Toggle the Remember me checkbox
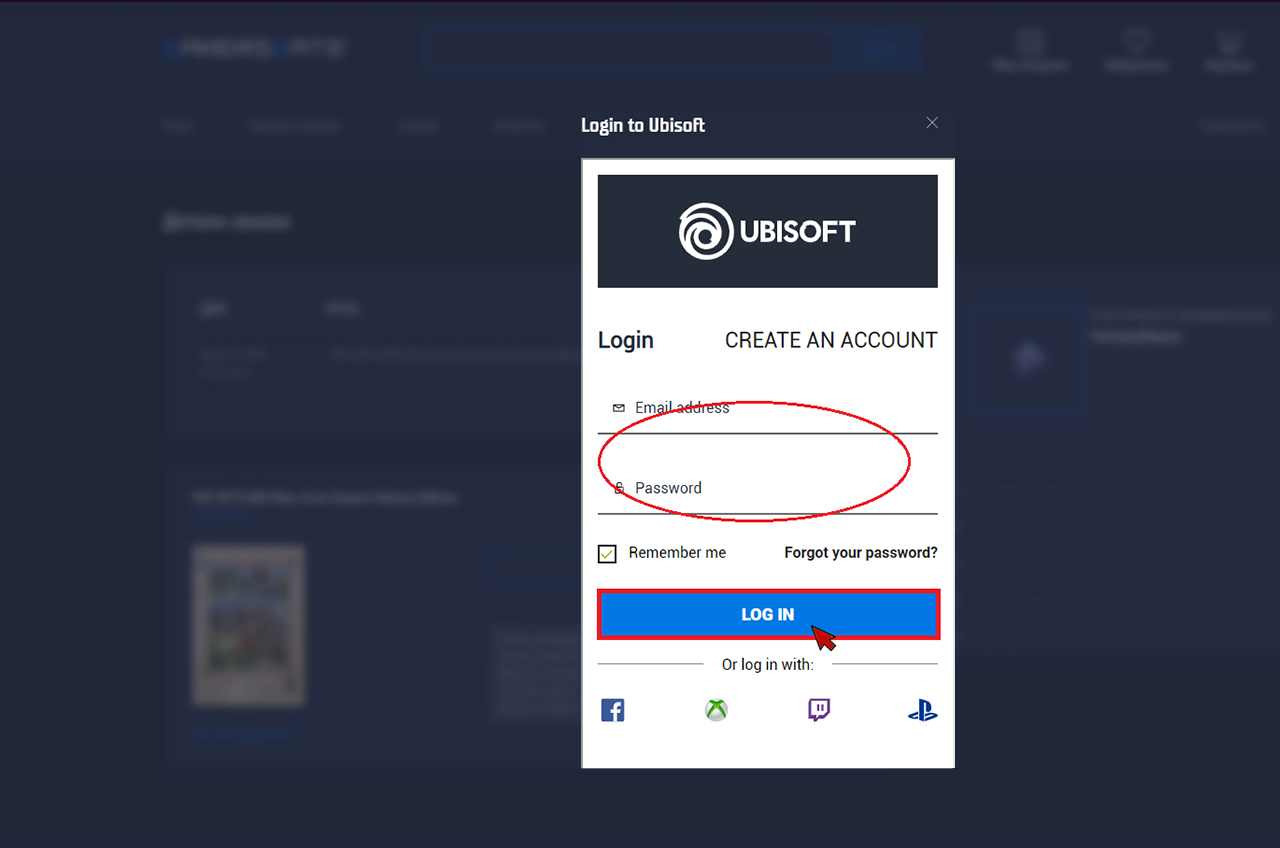 [x=607, y=554]
